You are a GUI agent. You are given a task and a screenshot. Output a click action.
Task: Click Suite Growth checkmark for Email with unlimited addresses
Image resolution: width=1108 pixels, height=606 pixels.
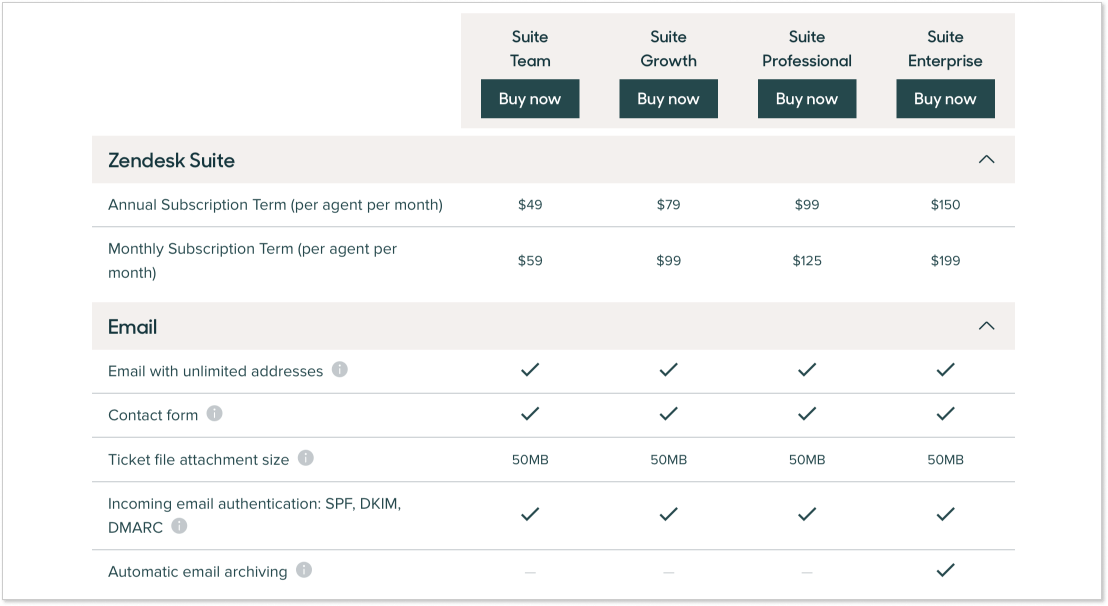point(668,369)
